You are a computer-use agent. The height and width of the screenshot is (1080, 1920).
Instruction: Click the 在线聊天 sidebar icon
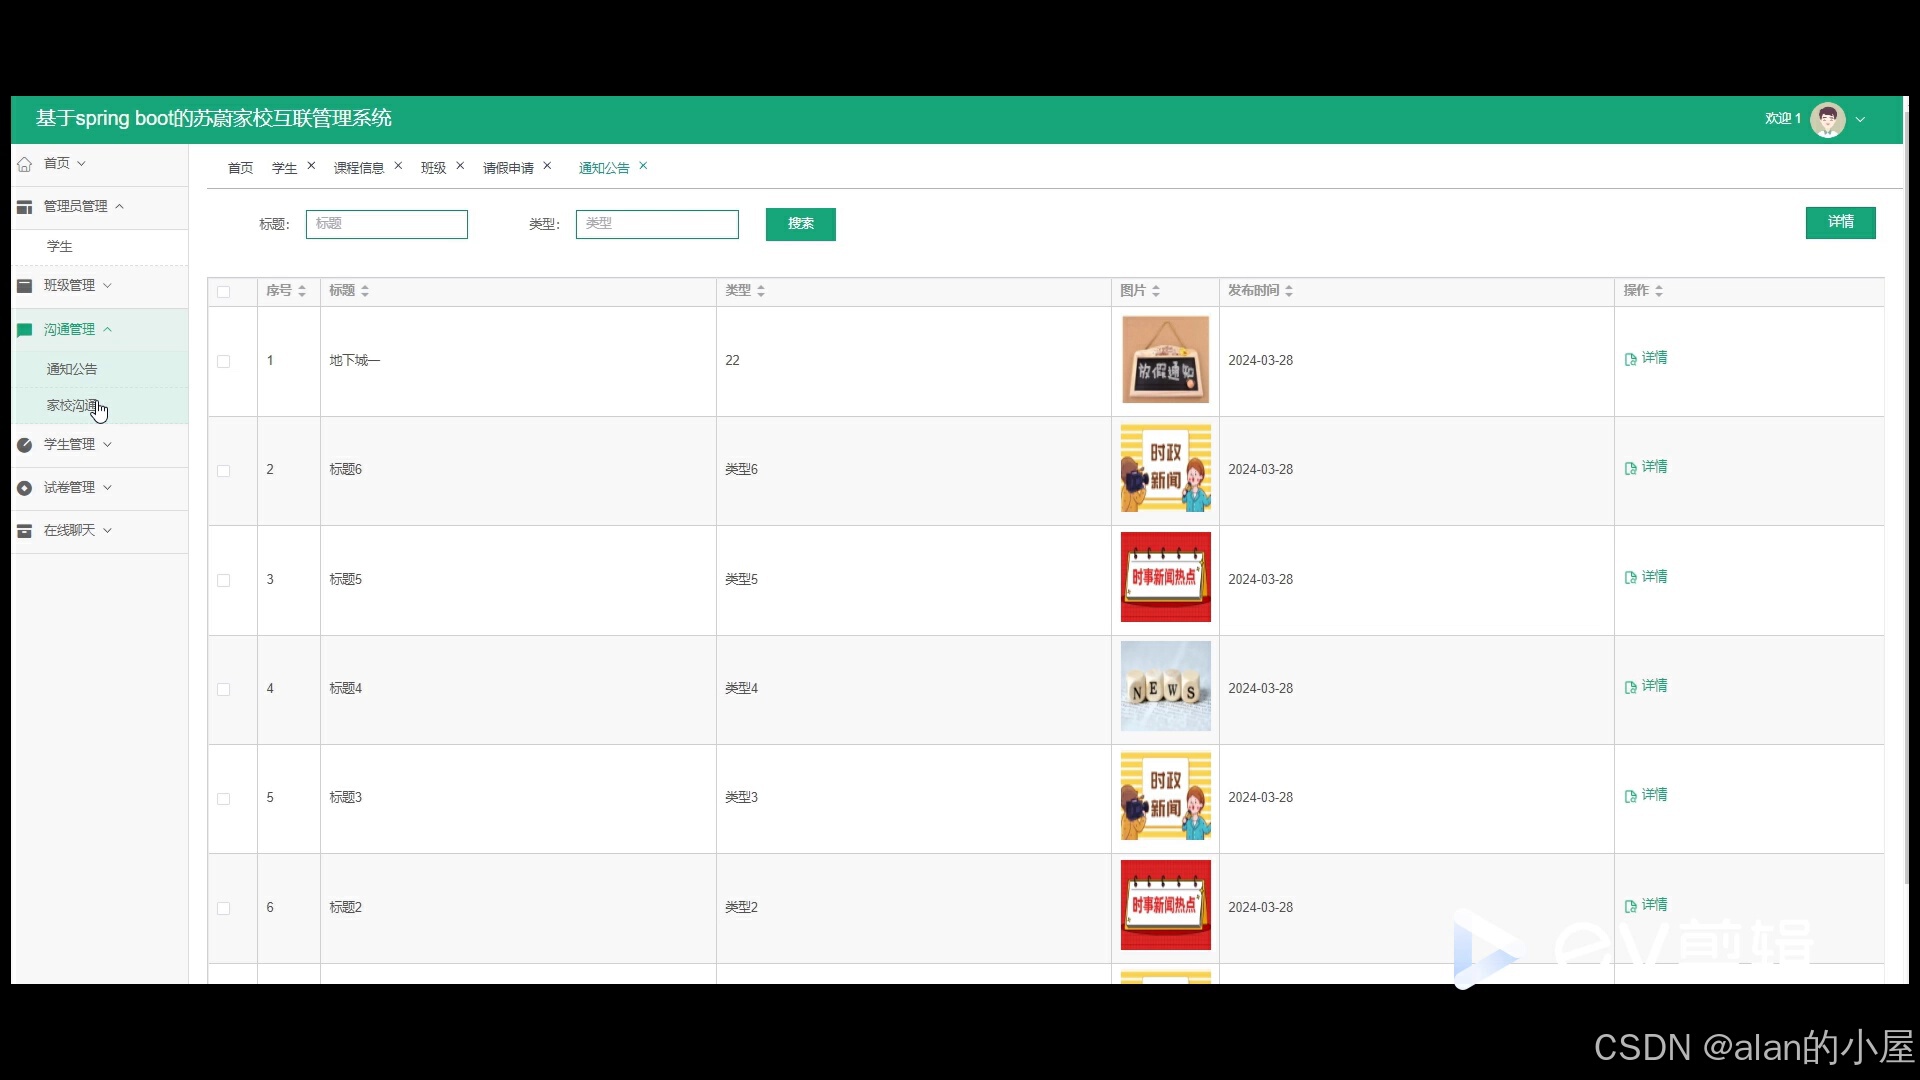click(x=25, y=531)
